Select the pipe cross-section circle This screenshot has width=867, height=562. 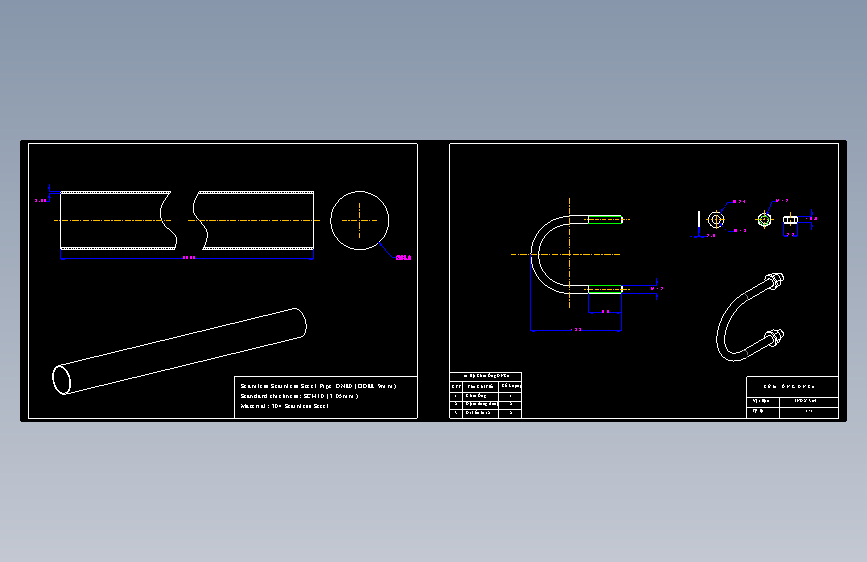pos(359,220)
